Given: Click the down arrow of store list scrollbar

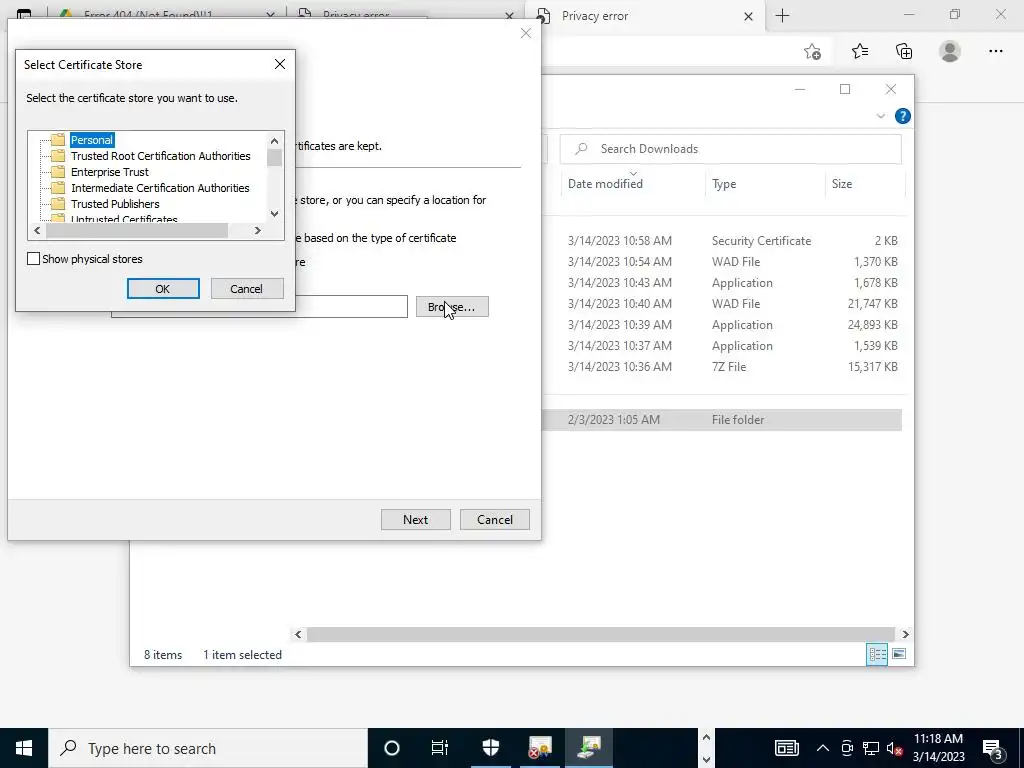Looking at the screenshot, I should click(x=274, y=214).
